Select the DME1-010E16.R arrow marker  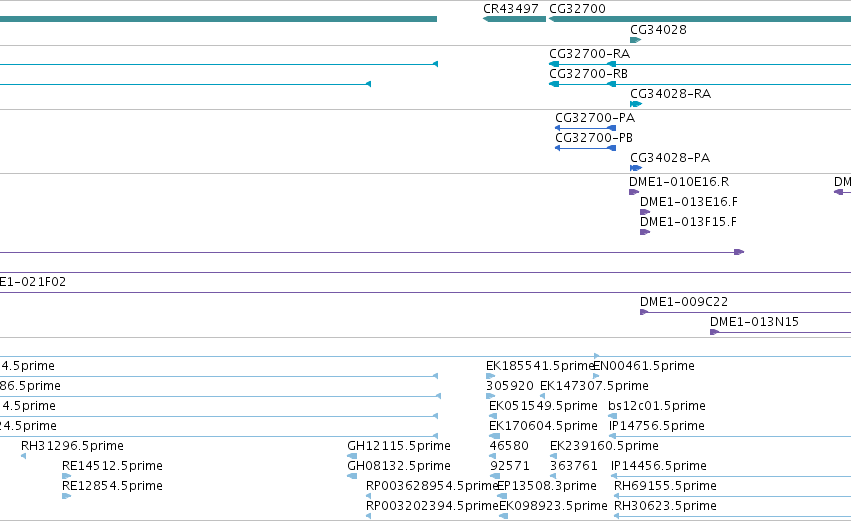[x=634, y=192]
